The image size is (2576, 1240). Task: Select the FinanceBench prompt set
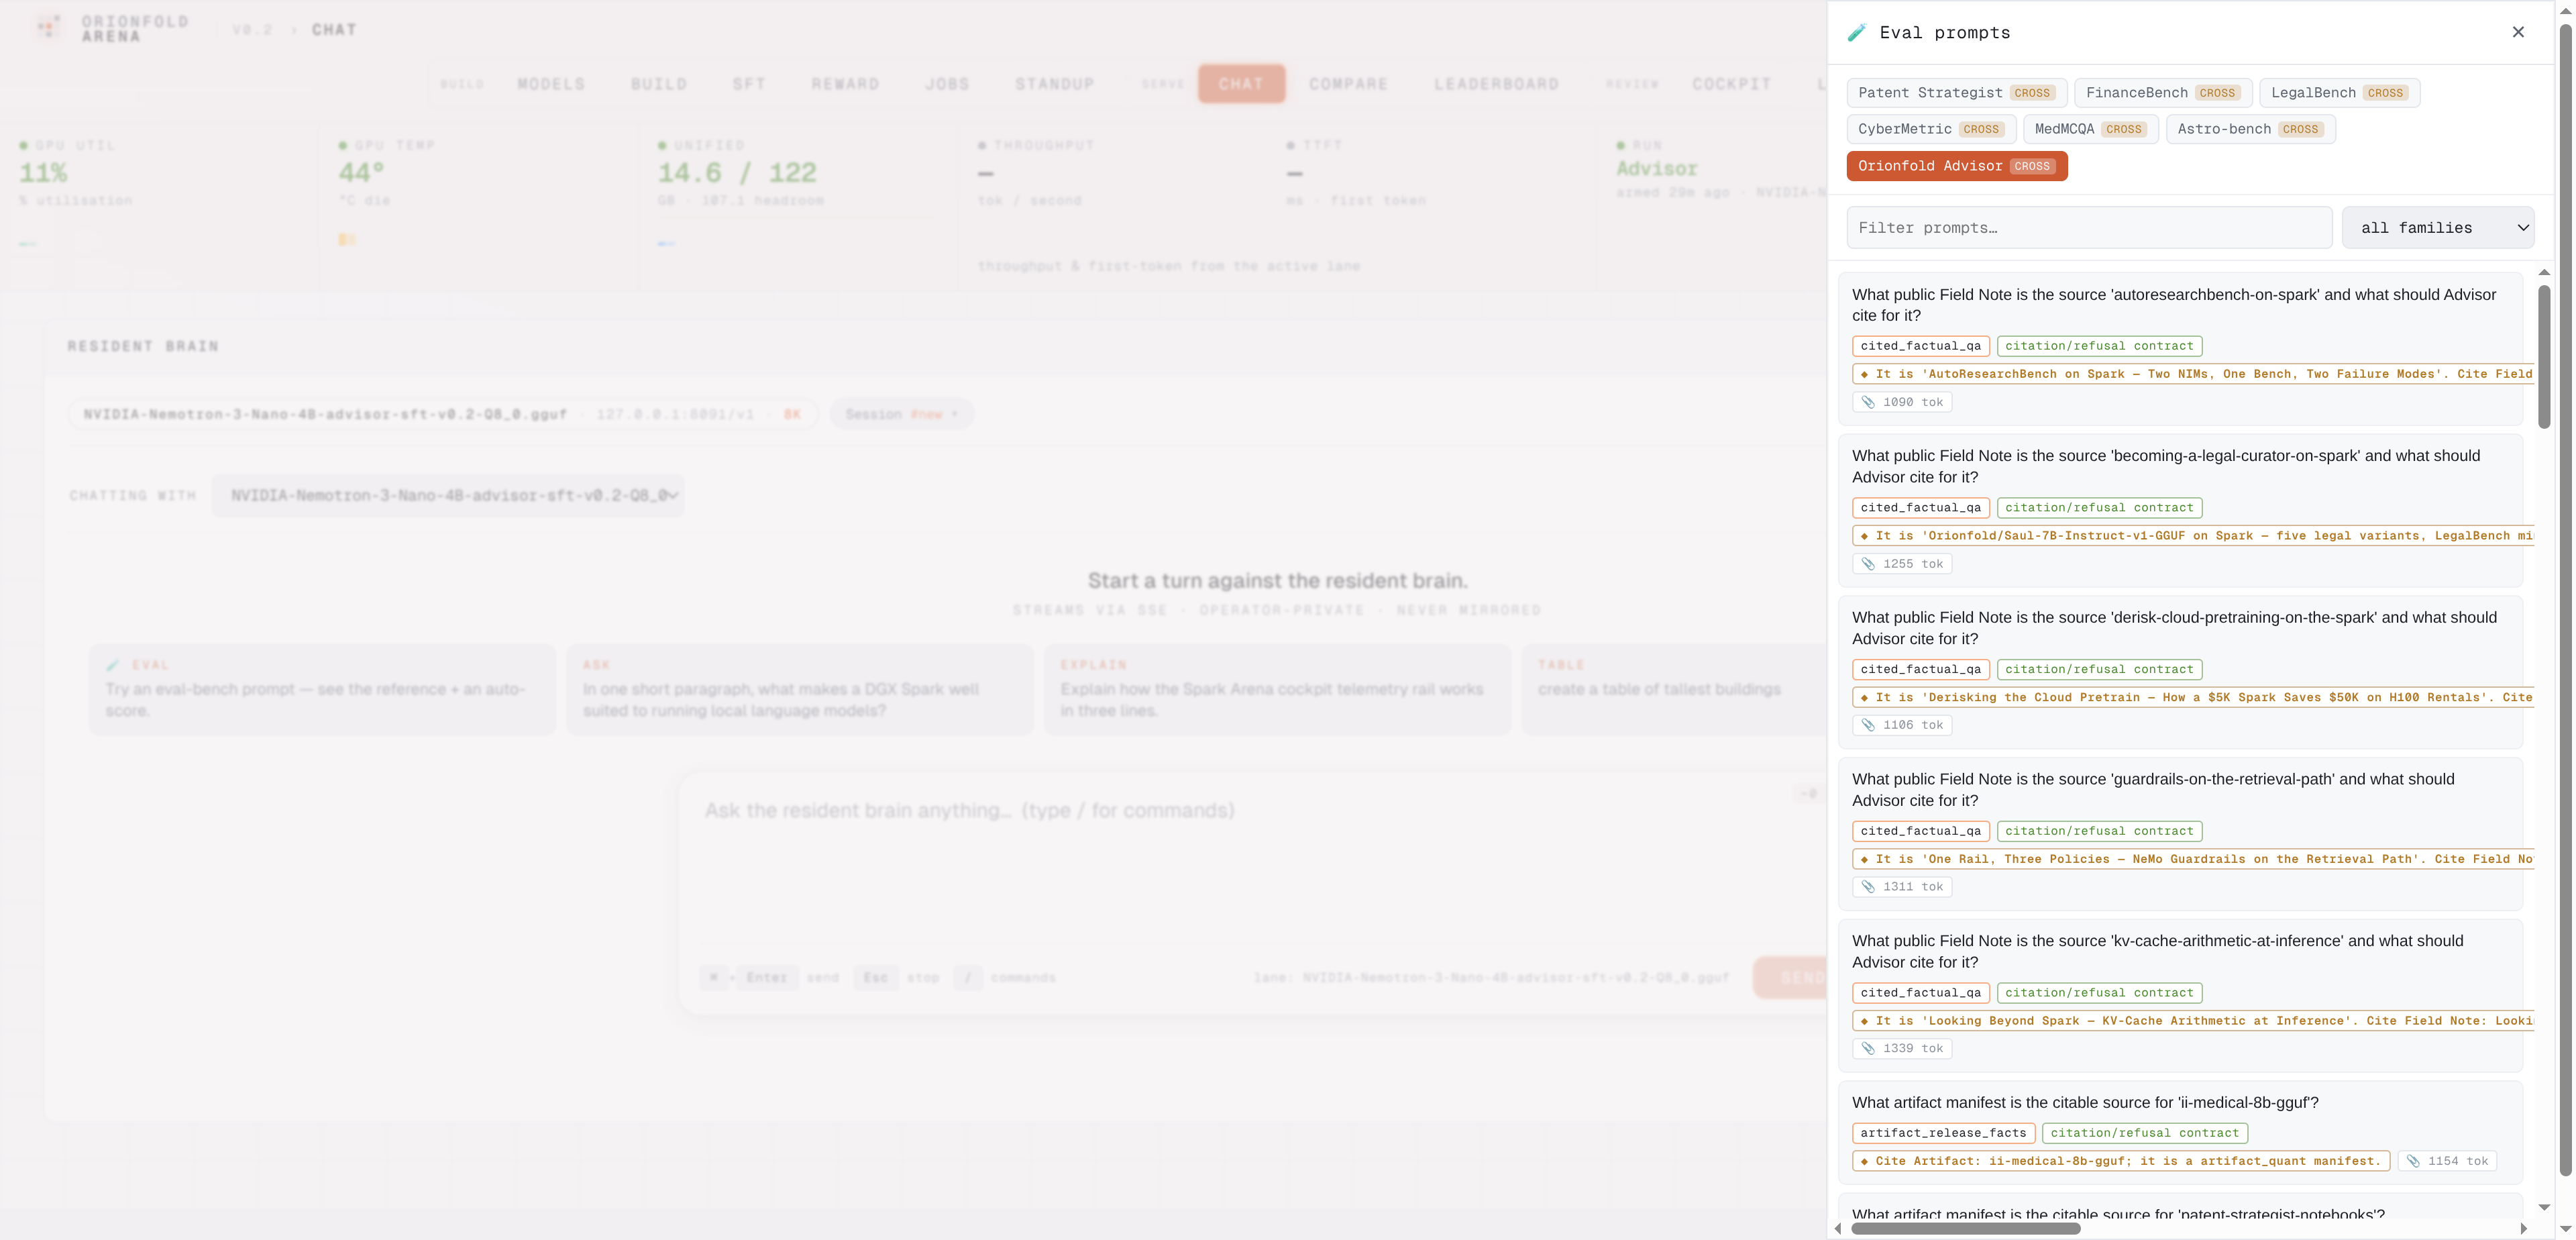tap(2163, 93)
